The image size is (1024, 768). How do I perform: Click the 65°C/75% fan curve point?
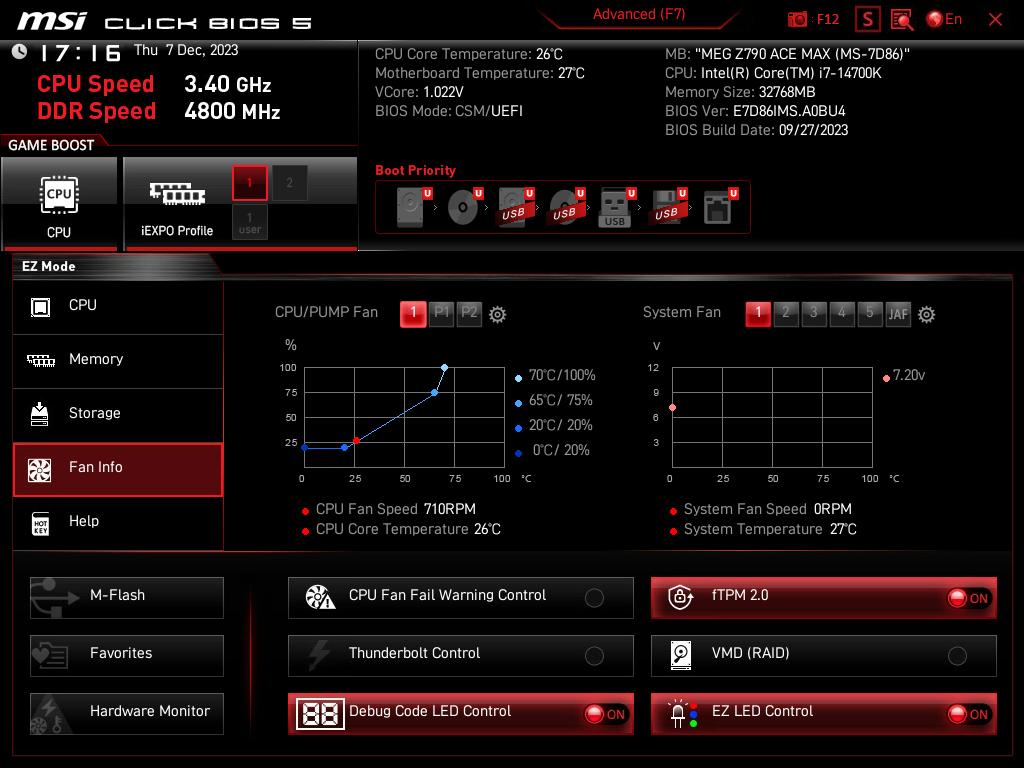(x=434, y=392)
